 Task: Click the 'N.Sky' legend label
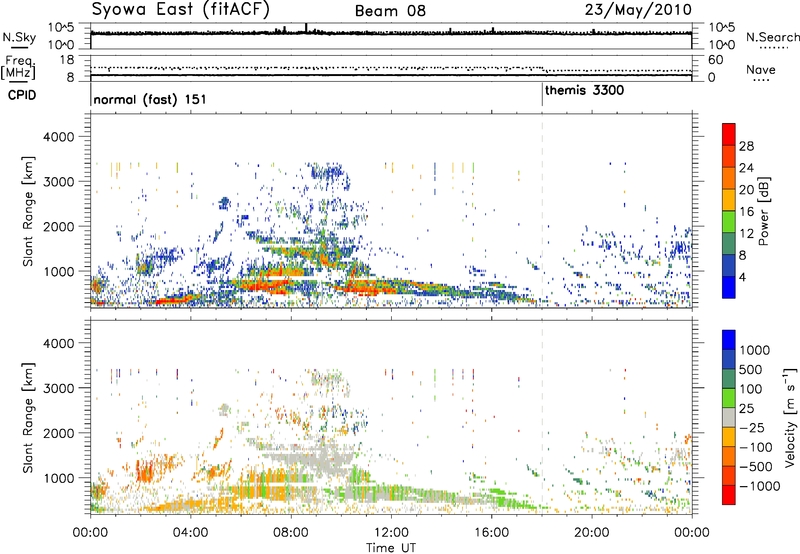(19, 37)
